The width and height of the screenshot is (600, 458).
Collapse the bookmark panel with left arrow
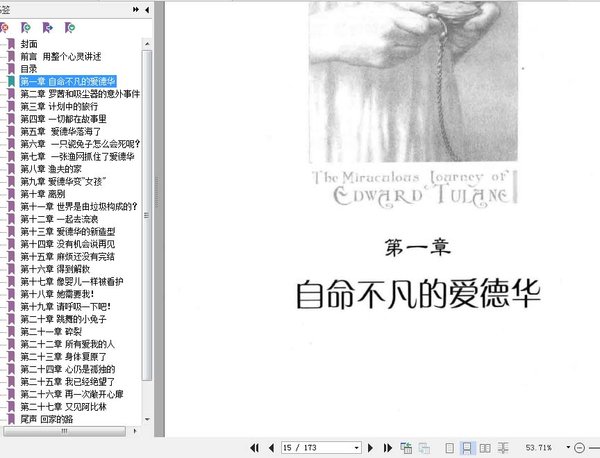147,10
